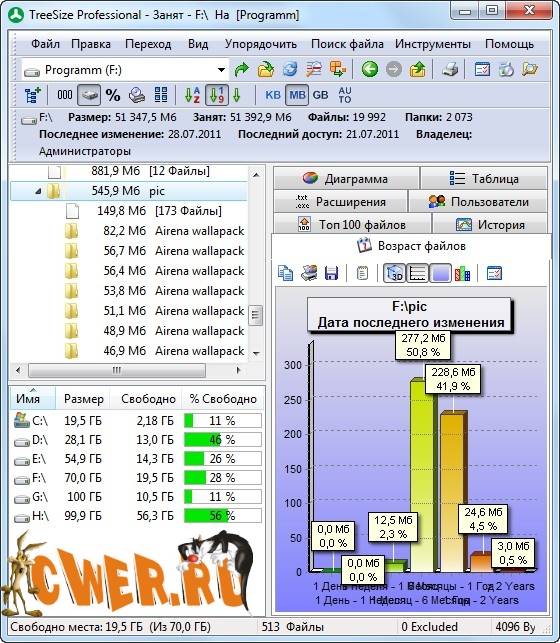
Task: Sort drives by Свободно column header
Action: tap(148, 399)
